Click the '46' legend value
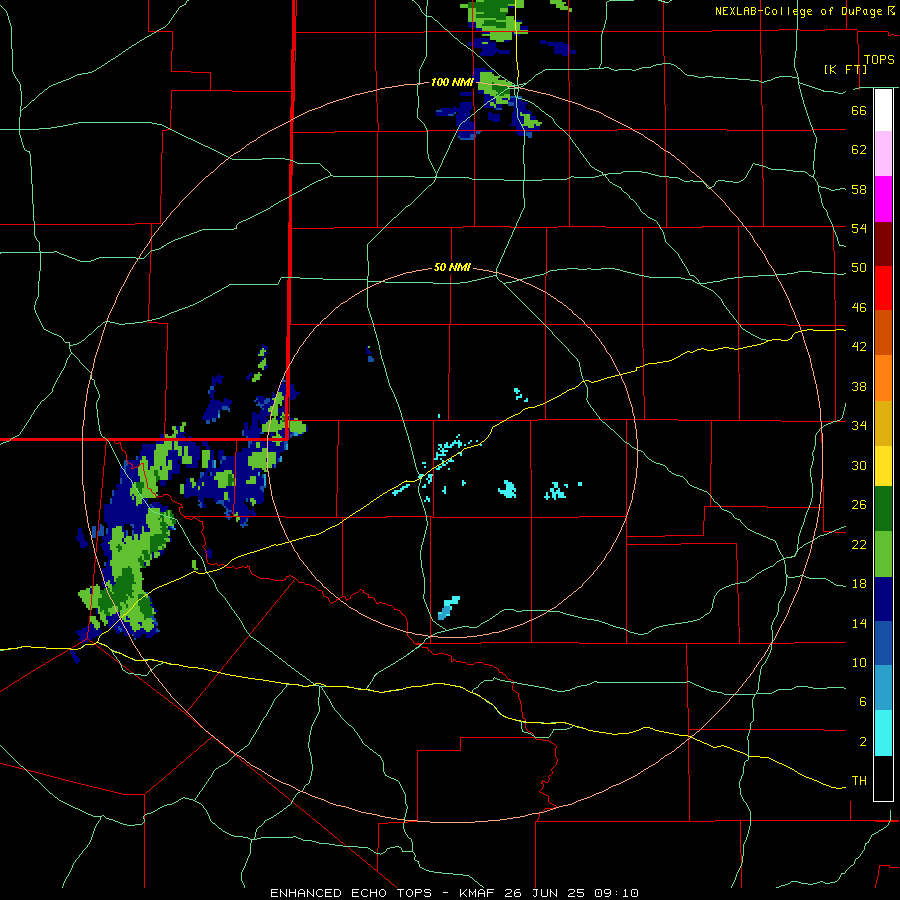 point(859,308)
